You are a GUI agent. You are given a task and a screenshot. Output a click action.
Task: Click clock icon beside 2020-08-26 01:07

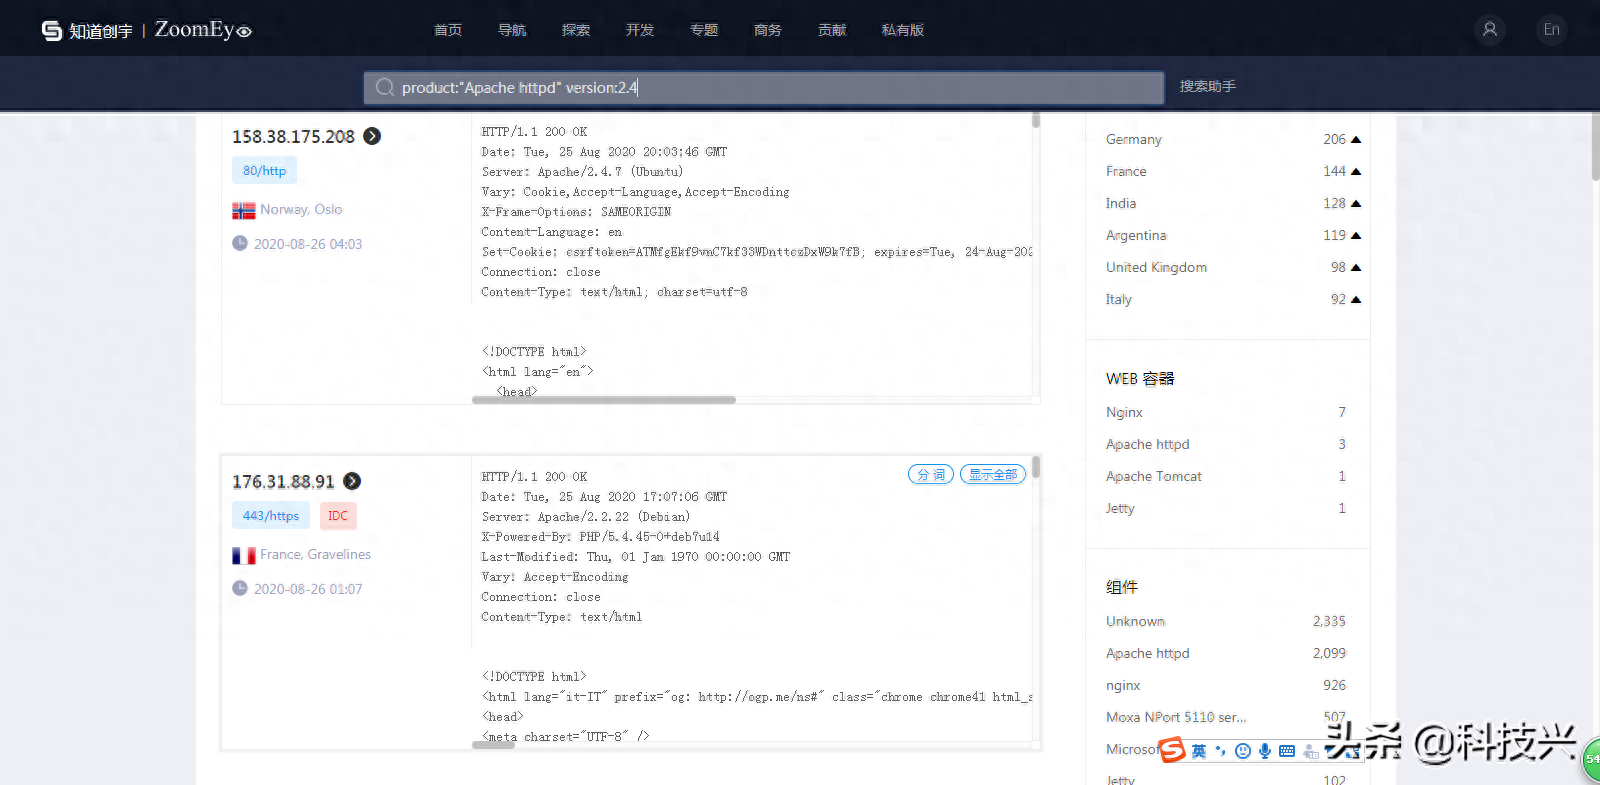[240, 588]
